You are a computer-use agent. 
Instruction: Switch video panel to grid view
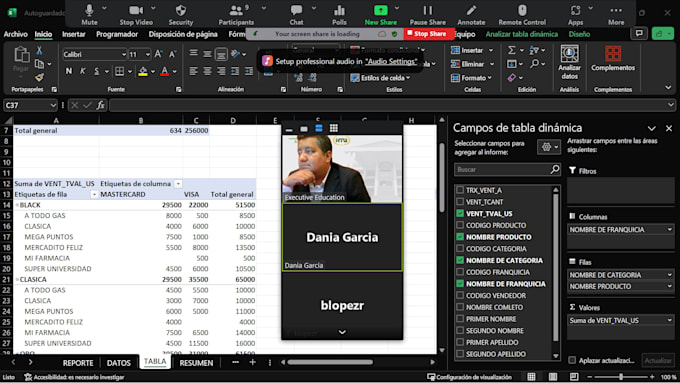(333, 128)
